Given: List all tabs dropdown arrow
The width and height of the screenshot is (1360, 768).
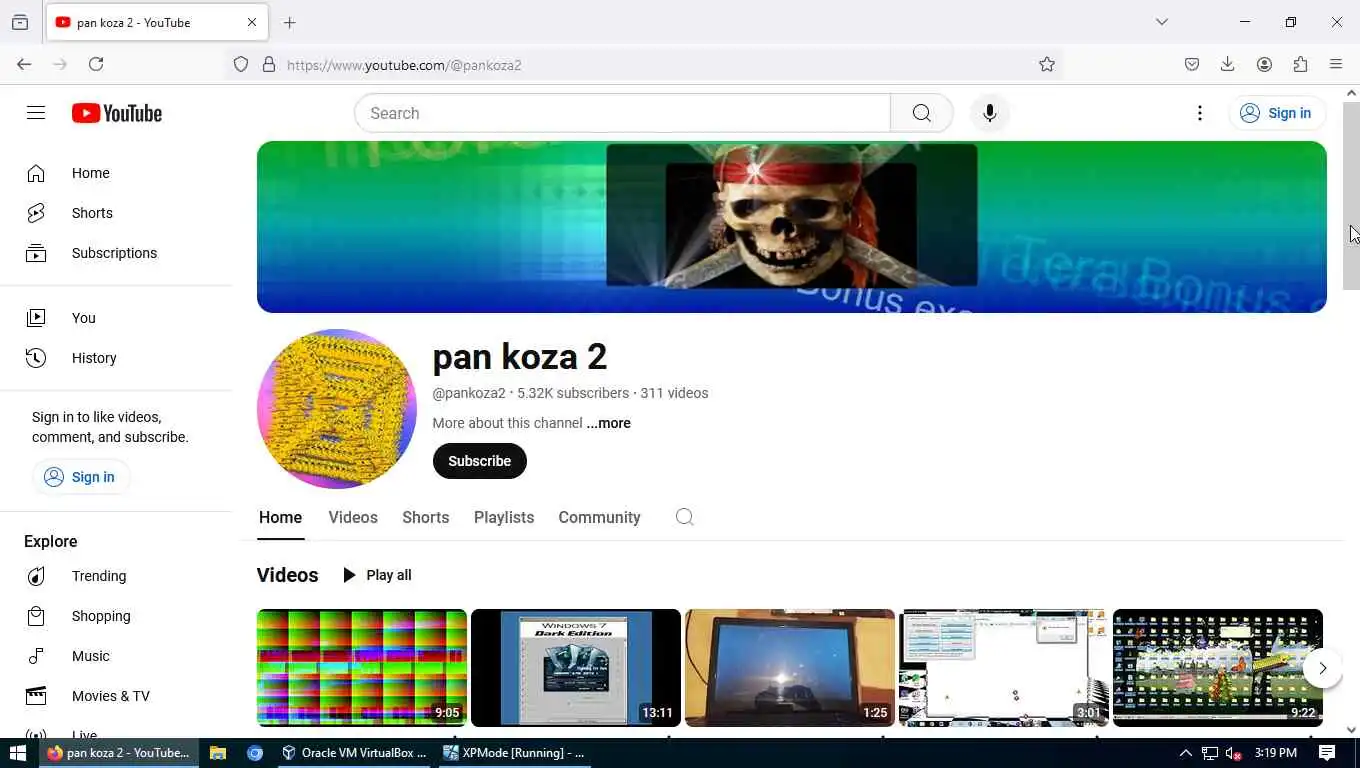Looking at the screenshot, I should click(x=1162, y=22).
